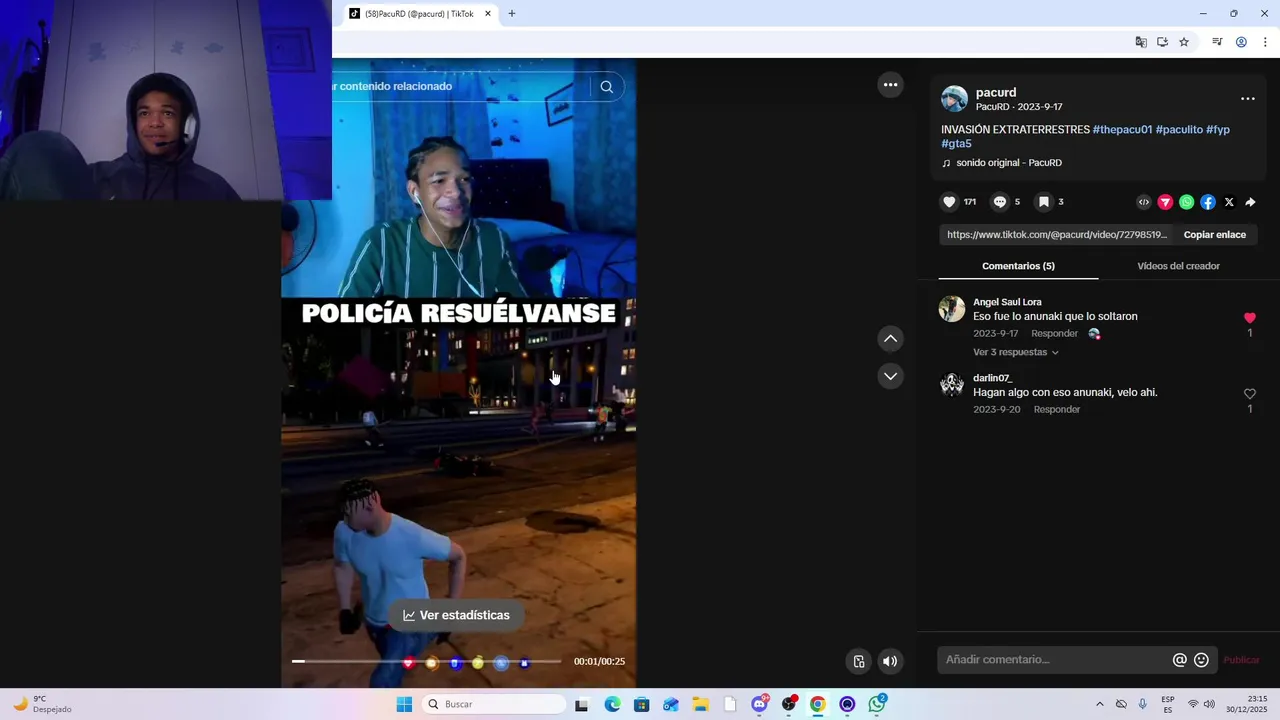Image resolution: width=1280 pixels, height=720 pixels.
Task: Click 'Ver estadísticas' button on video
Action: coord(457,615)
